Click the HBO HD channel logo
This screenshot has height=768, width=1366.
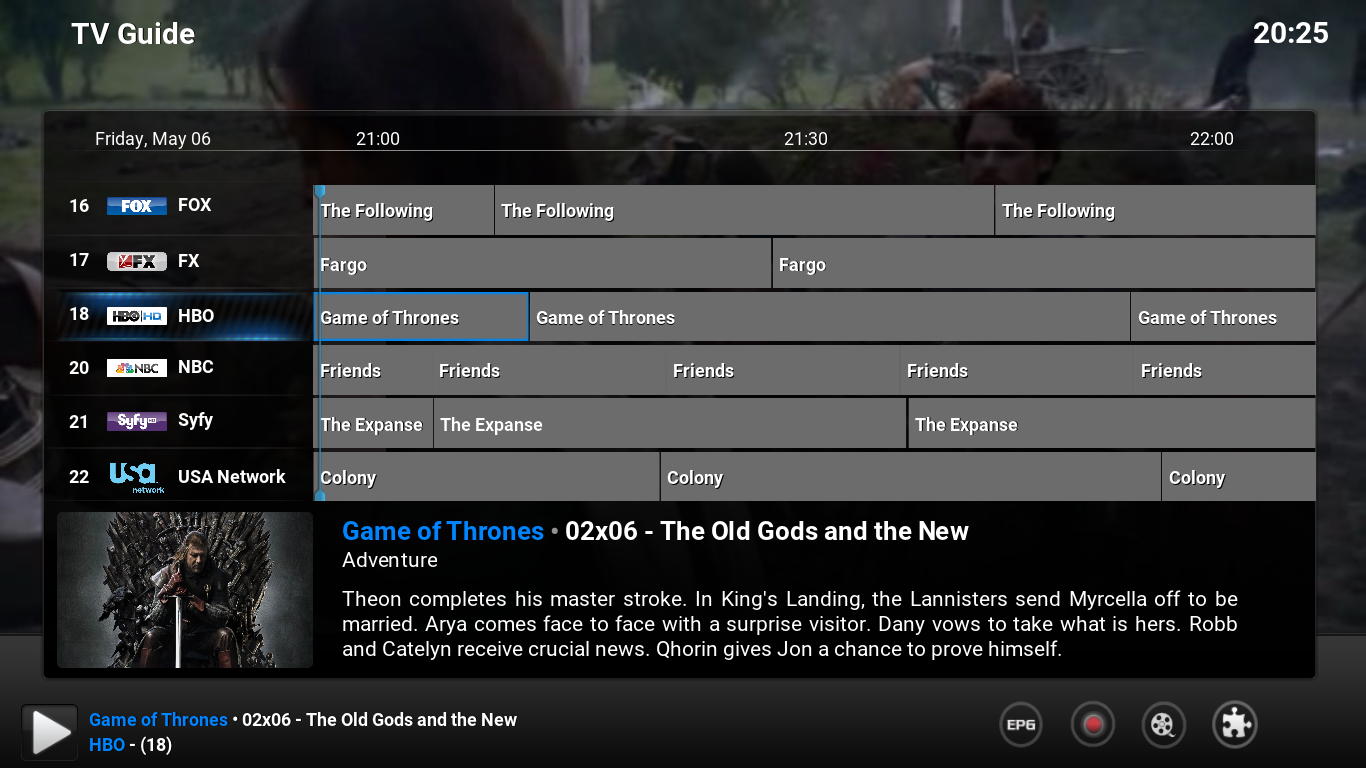(137, 315)
